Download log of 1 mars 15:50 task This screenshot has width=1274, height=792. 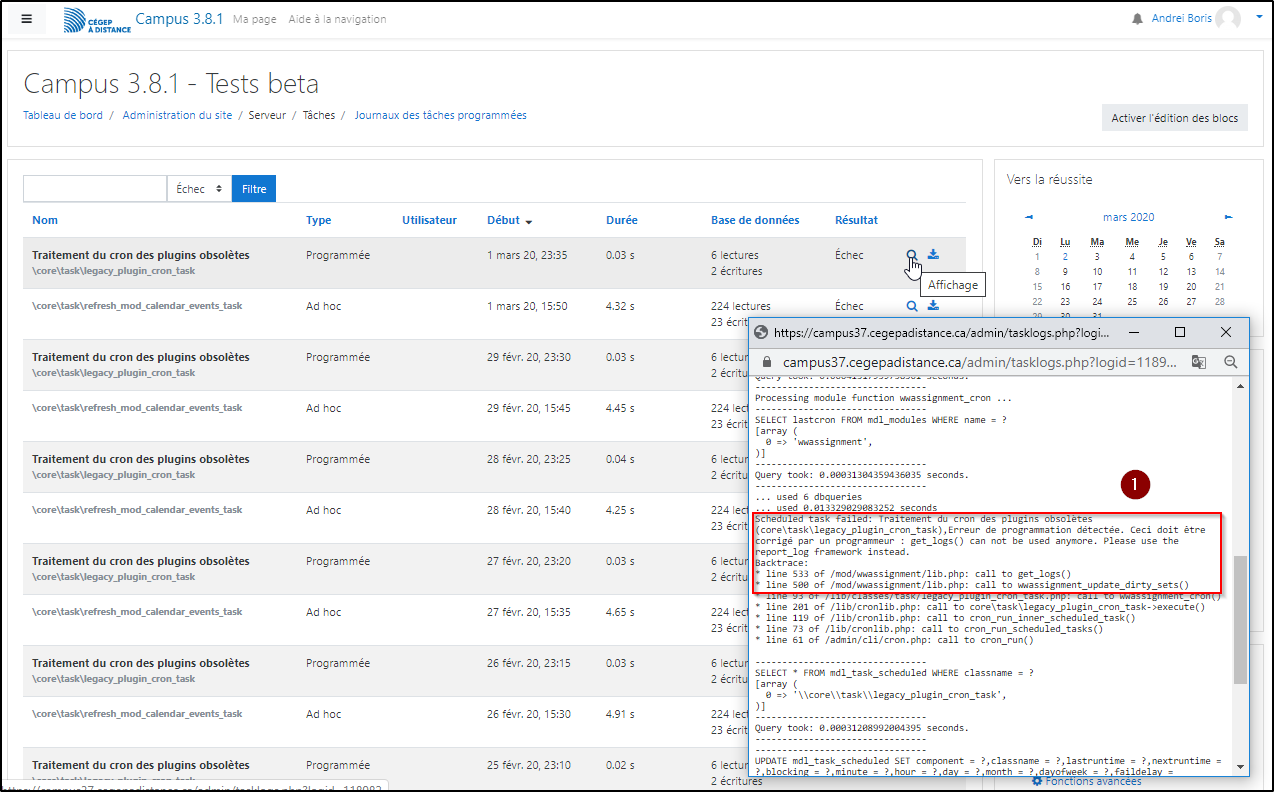click(933, 306)
